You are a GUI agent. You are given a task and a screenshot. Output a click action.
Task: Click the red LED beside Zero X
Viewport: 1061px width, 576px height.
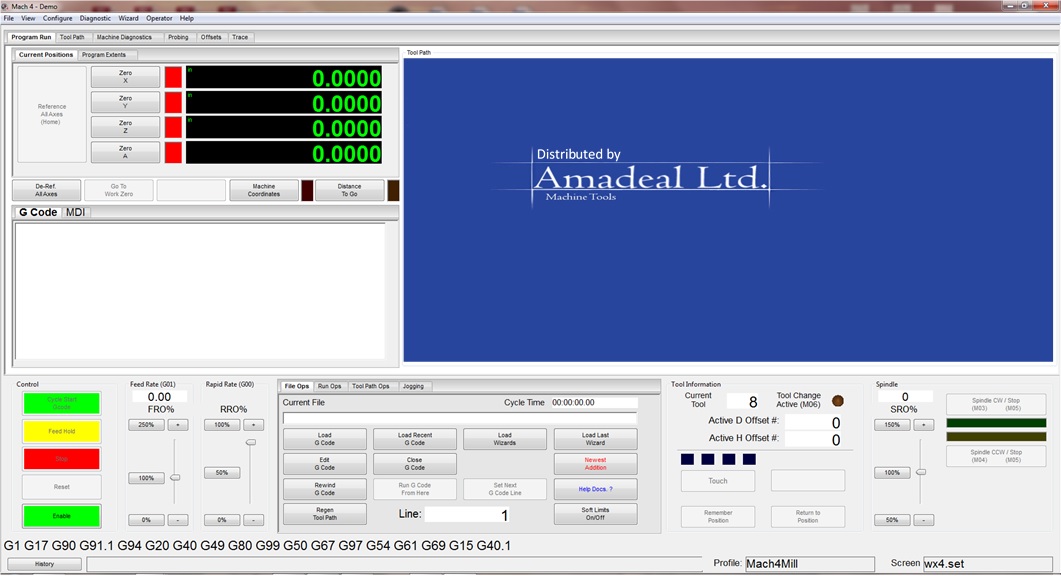coord(173,77)
